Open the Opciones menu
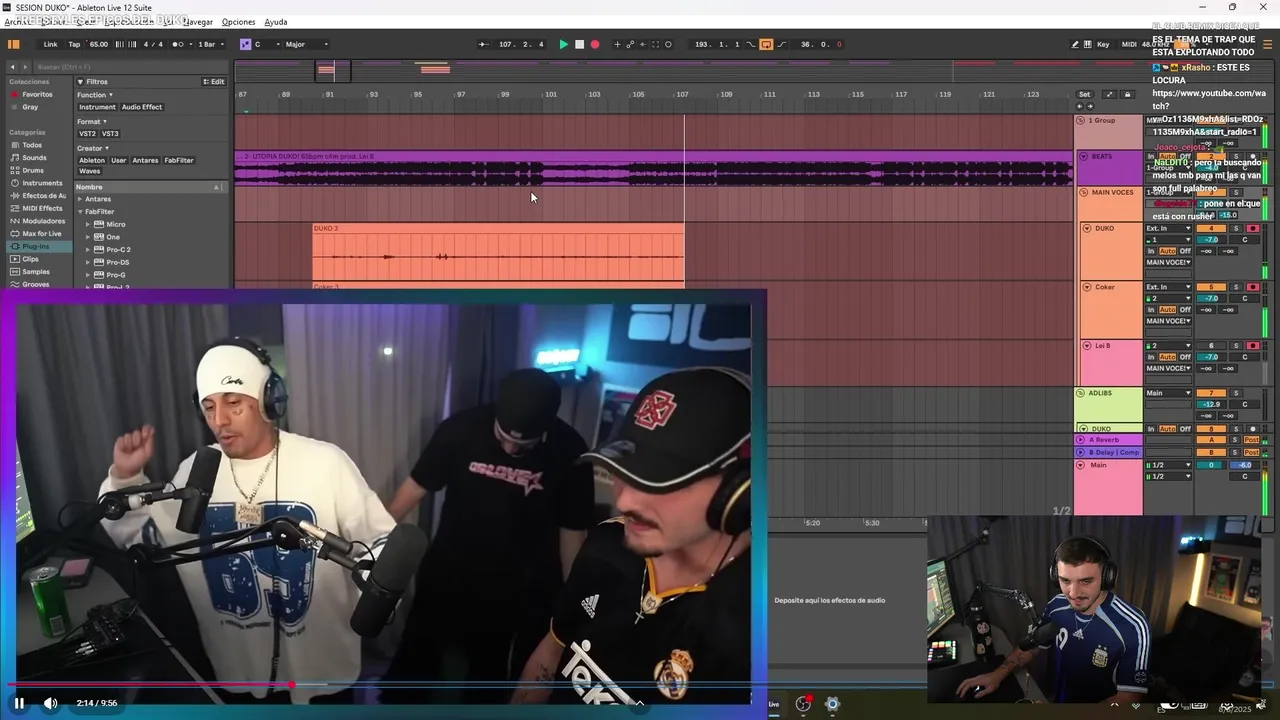The width and height of the screenshot is (1280, 720). (238, 22)
